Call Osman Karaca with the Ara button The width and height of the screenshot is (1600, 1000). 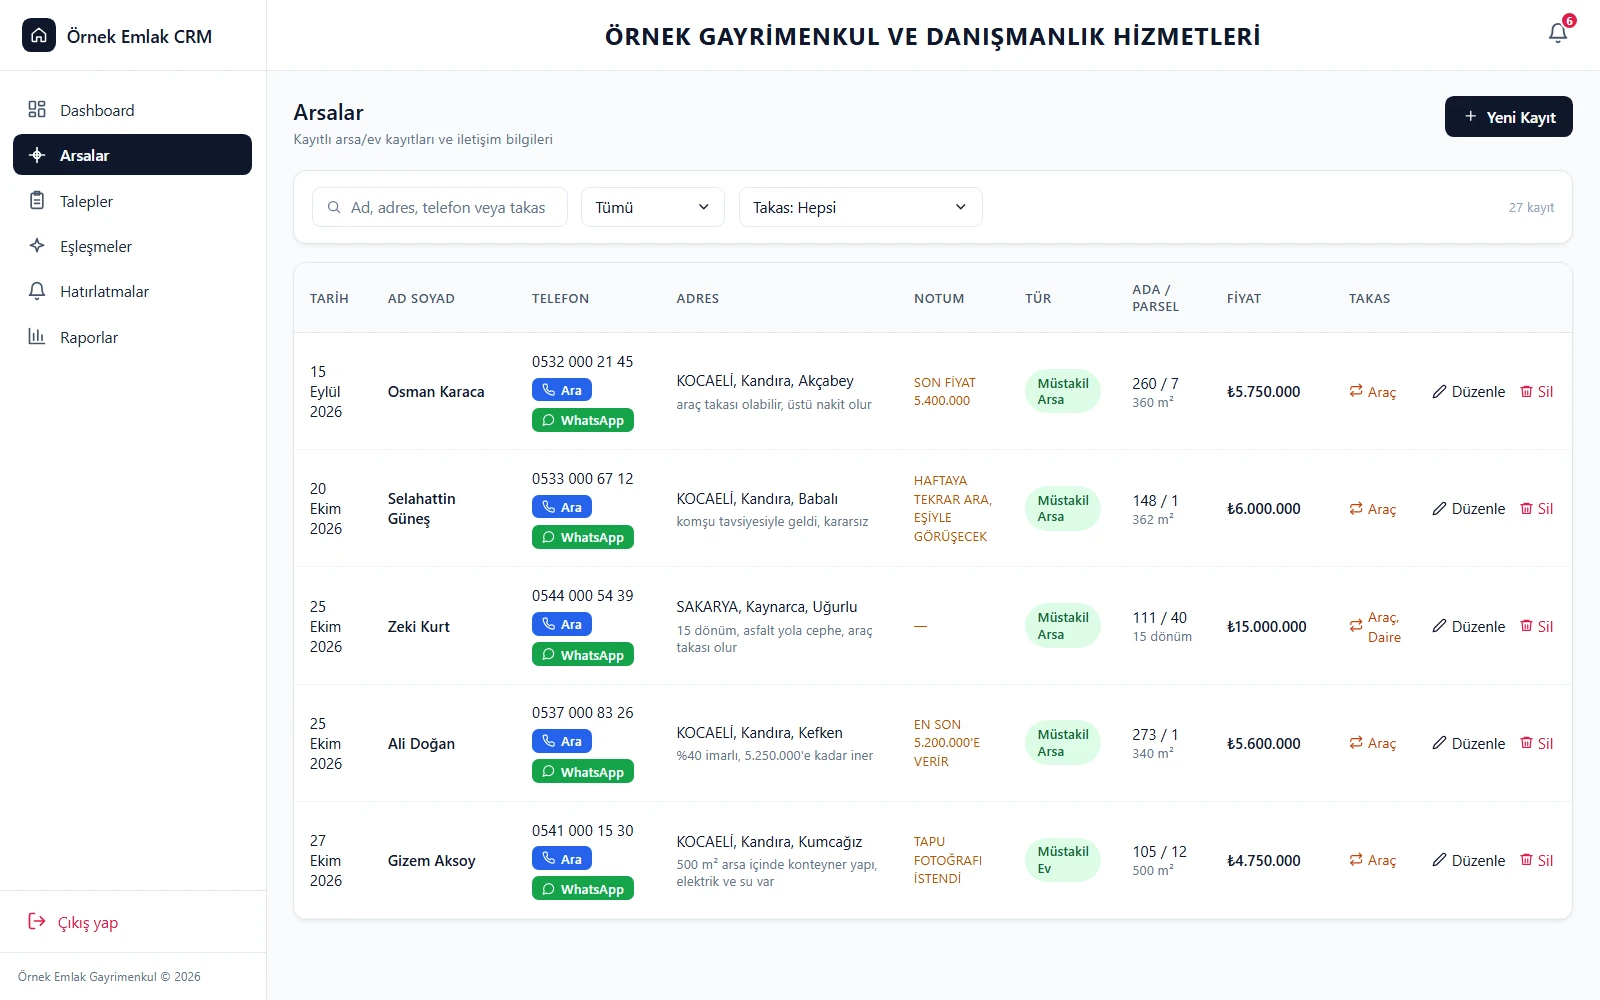(x=562, y=390)
